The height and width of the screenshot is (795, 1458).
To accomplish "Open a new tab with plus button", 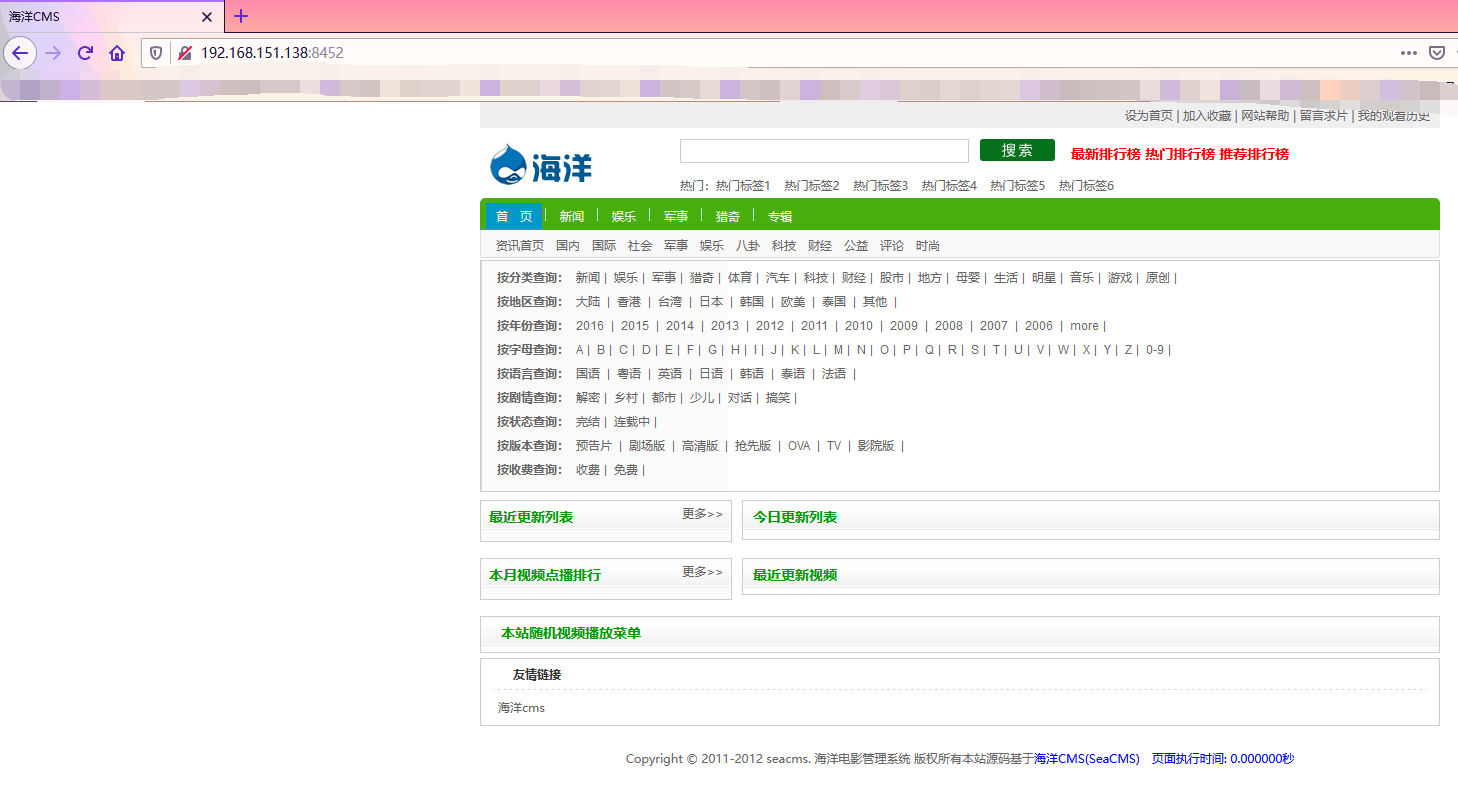I will coord(241,16).
